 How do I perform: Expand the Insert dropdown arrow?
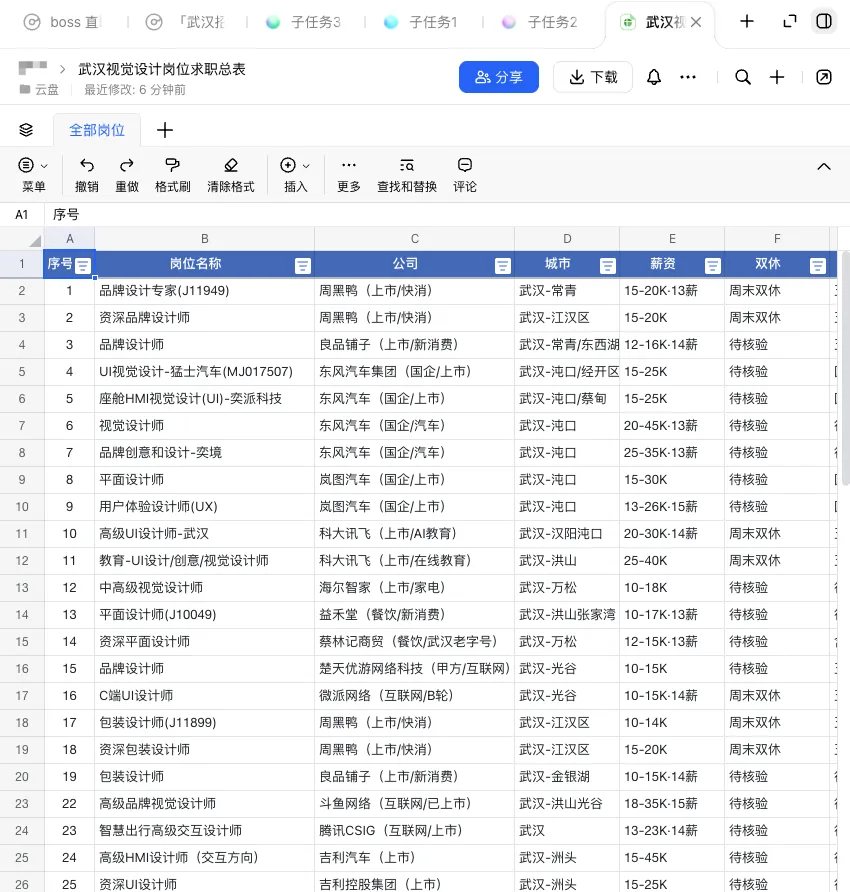[306, 166]
